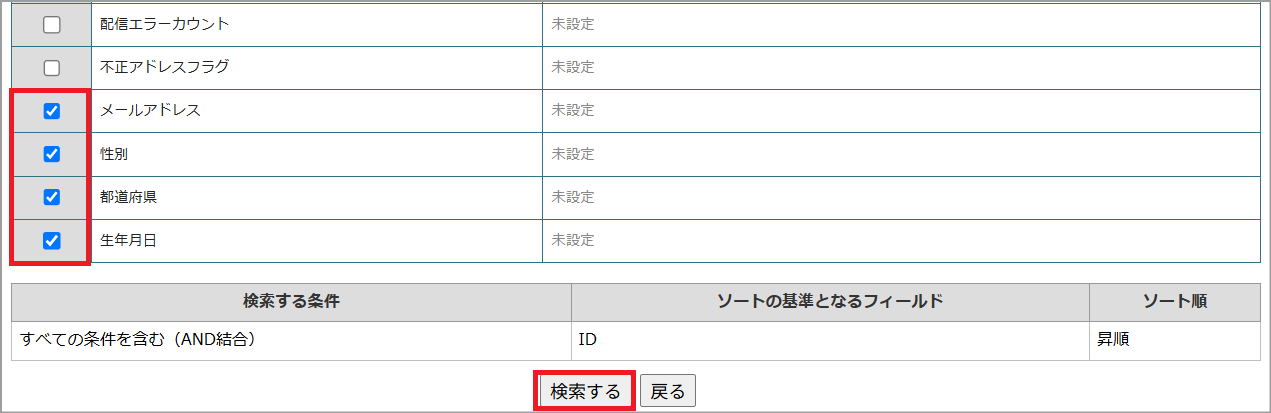Image resolution: width=1271 pixels, height=413 pixels.
Task: Untick the 性別 checkbox
Action: [x=52, y=154]
